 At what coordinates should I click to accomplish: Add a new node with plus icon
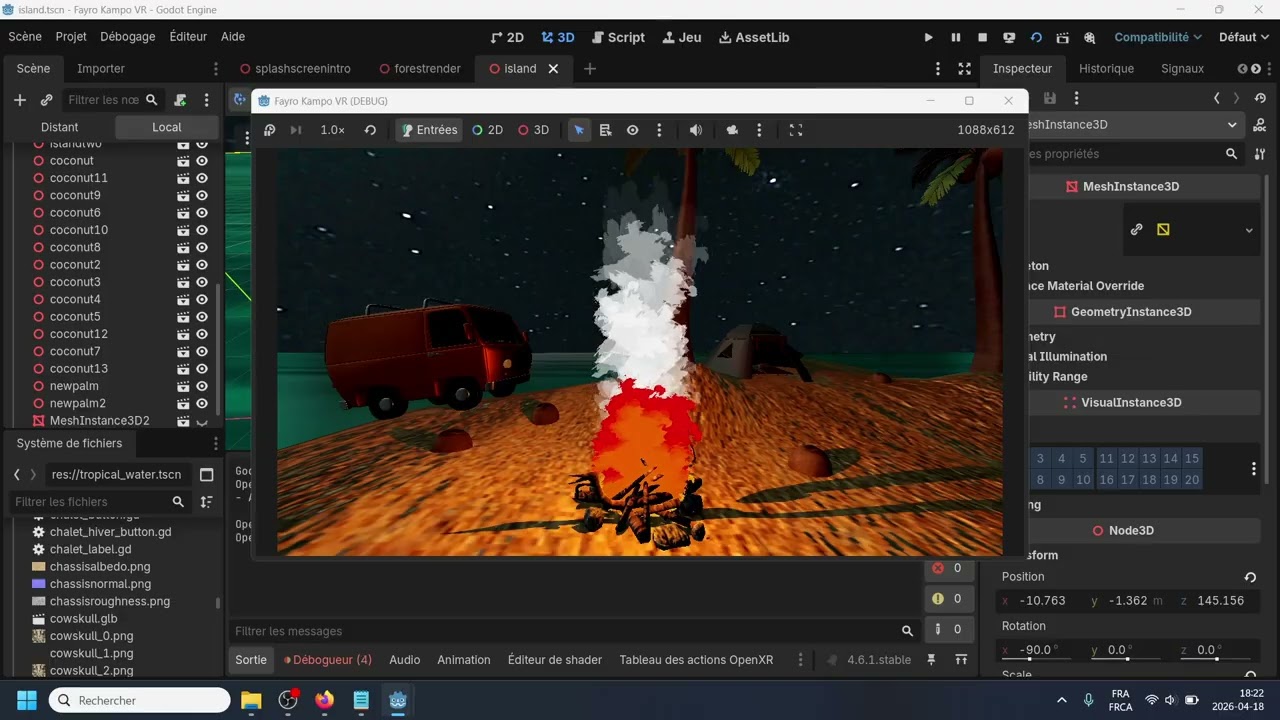point(19,100)
